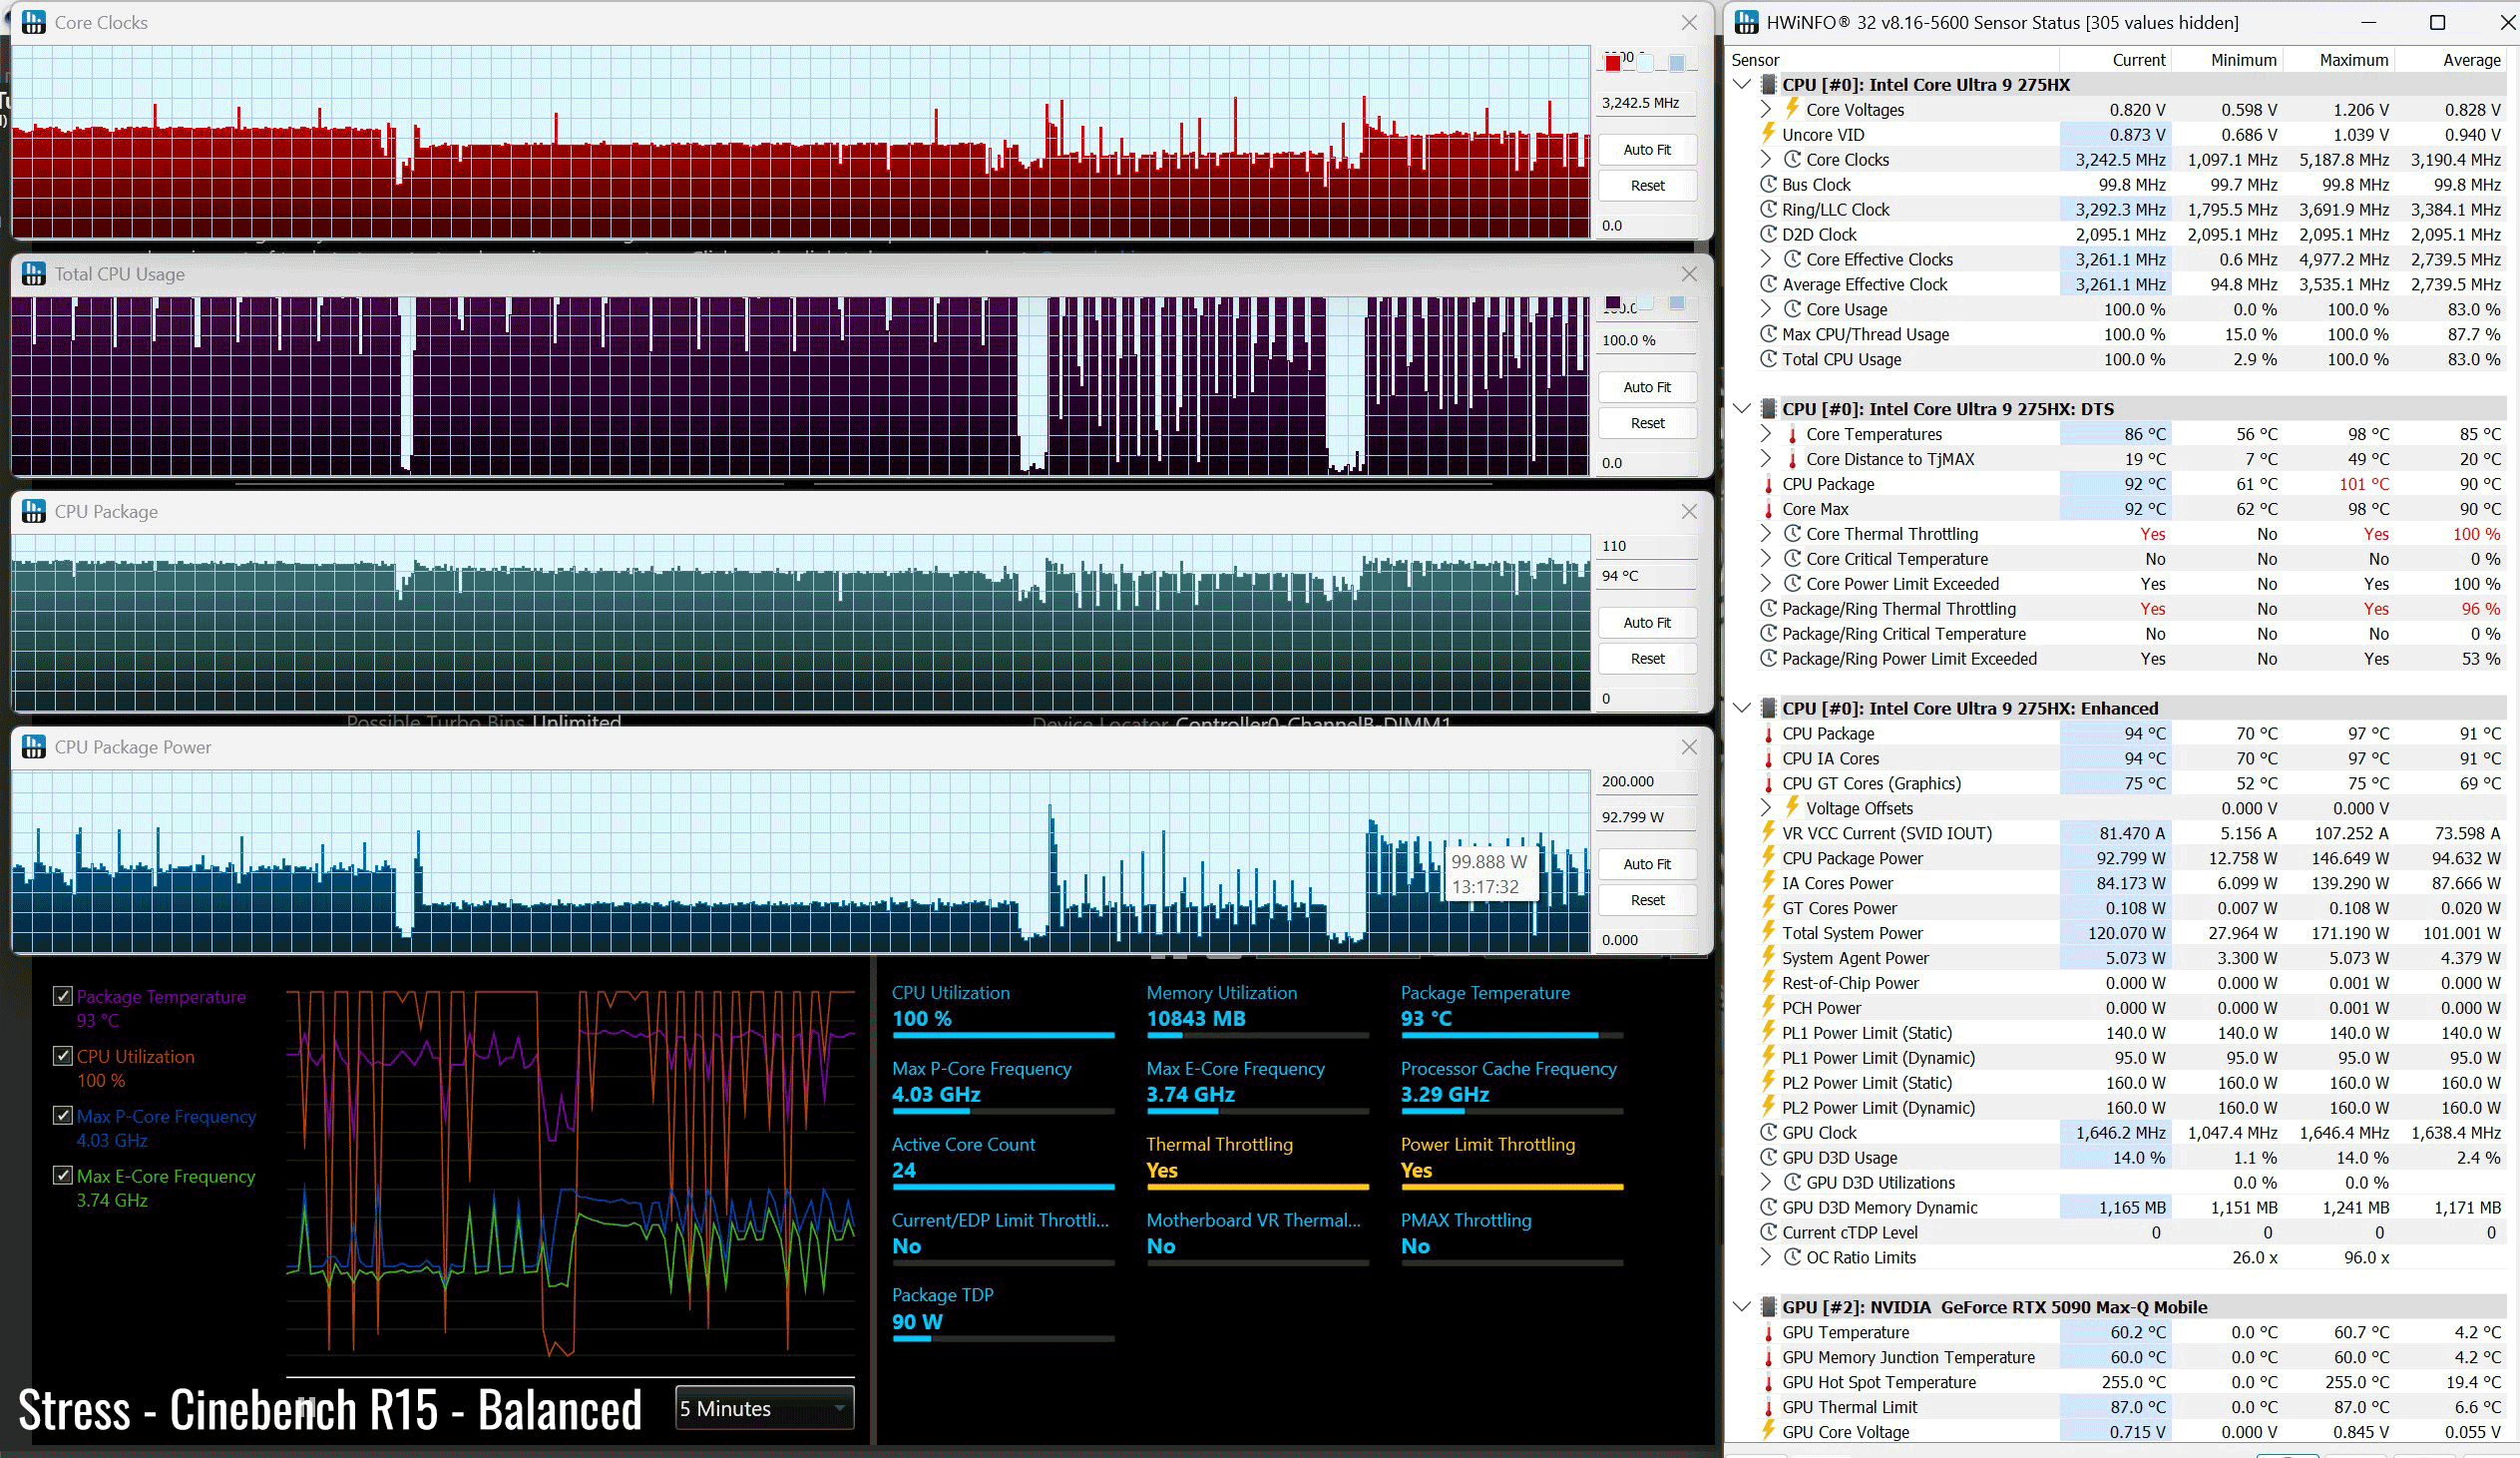
Task: Expand the Core Clocks sensor row
Action: tap(1766, 159)
